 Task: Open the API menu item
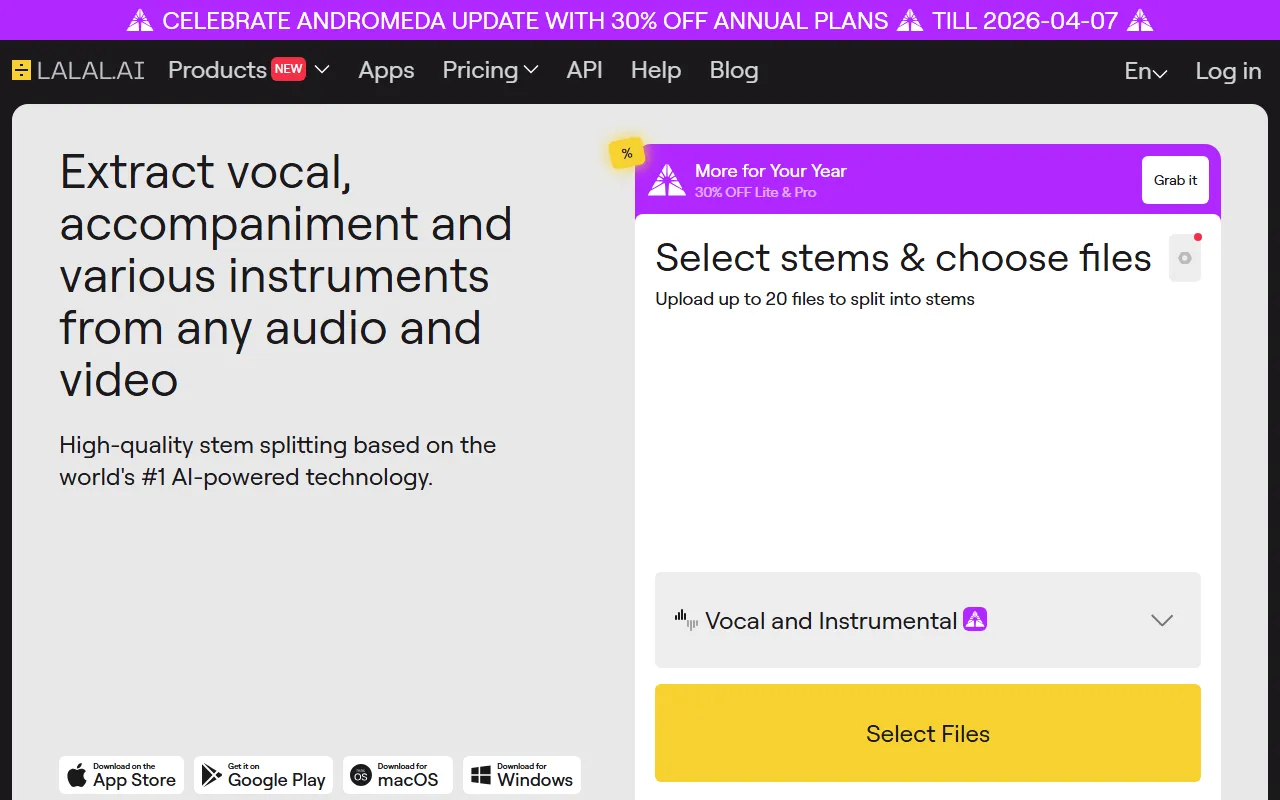click(584, 70)
